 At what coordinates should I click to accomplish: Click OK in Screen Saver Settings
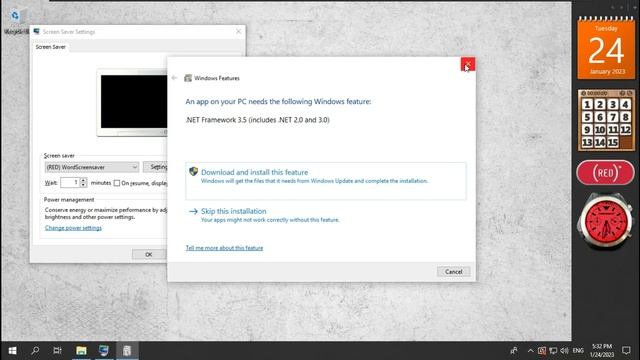[x=149, y=254]
